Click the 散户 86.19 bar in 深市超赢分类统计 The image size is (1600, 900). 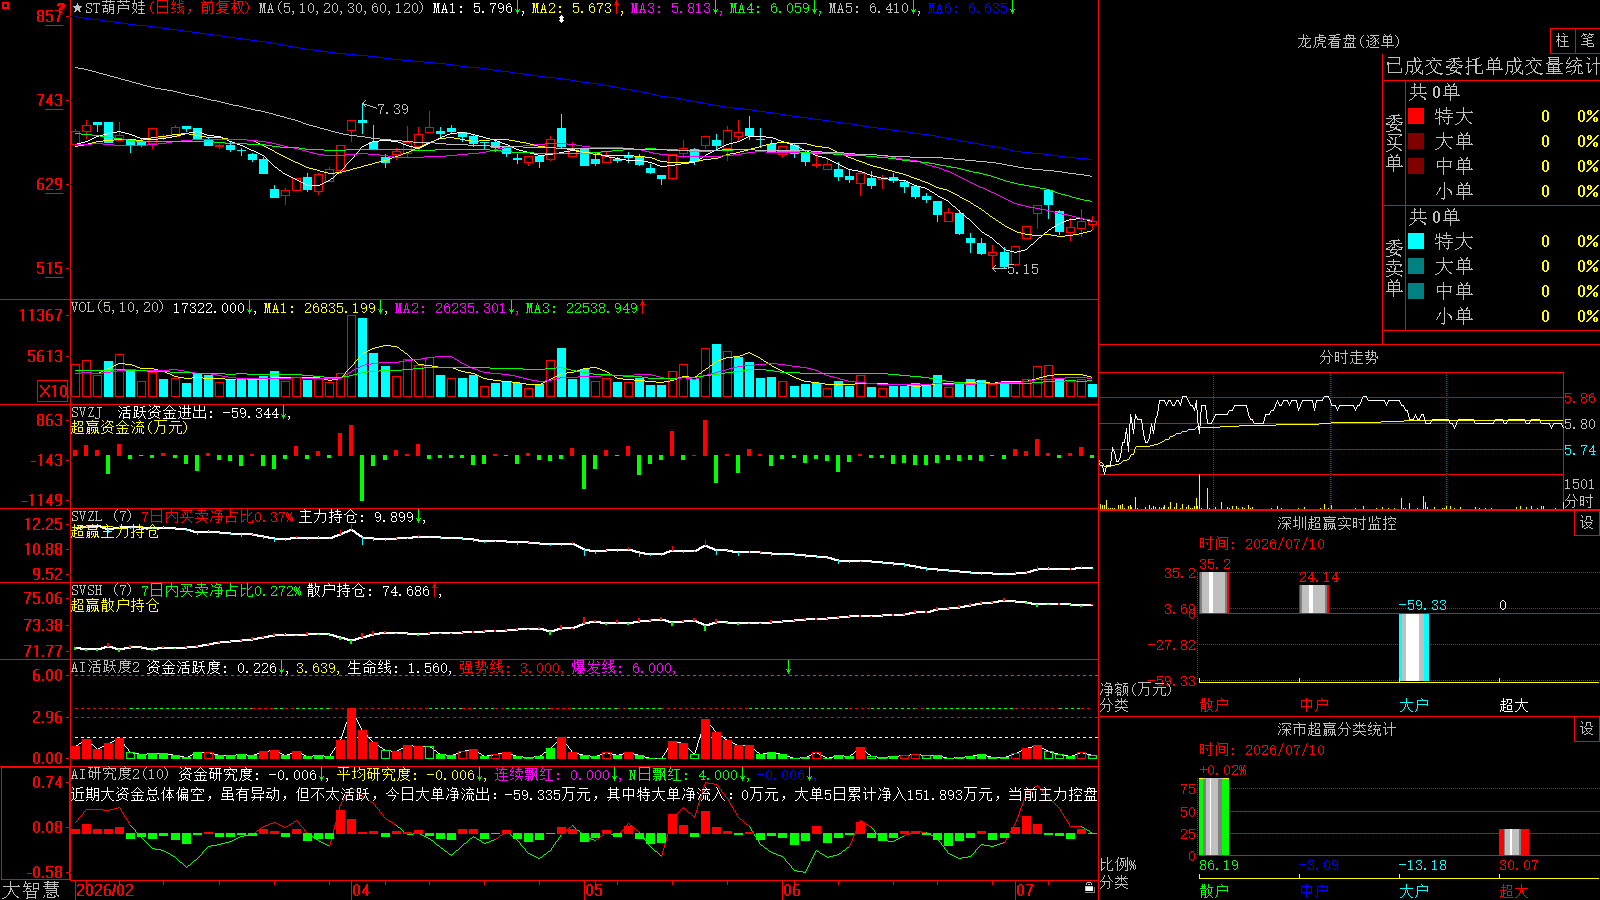coord(1214,817)
